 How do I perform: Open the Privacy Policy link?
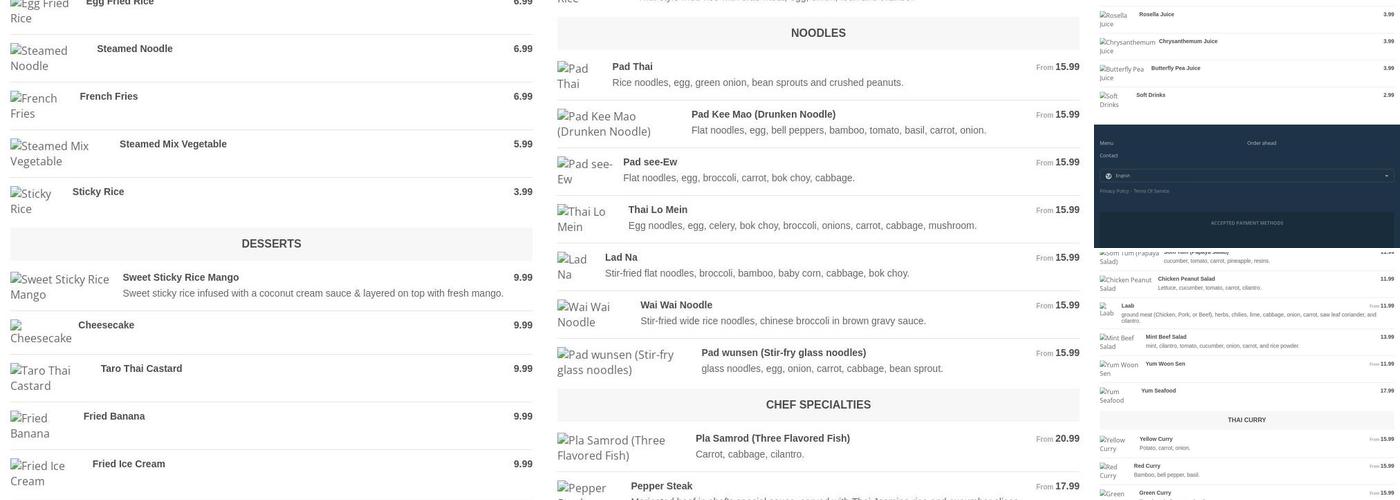[x=1114, y=191]
